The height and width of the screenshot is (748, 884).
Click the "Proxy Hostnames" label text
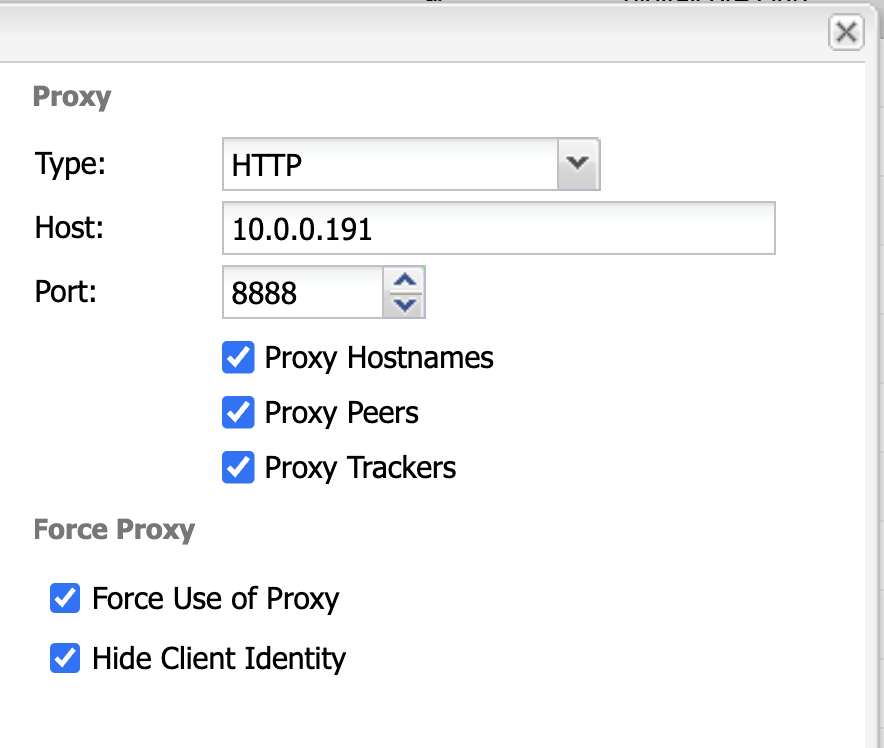point(378,358)
